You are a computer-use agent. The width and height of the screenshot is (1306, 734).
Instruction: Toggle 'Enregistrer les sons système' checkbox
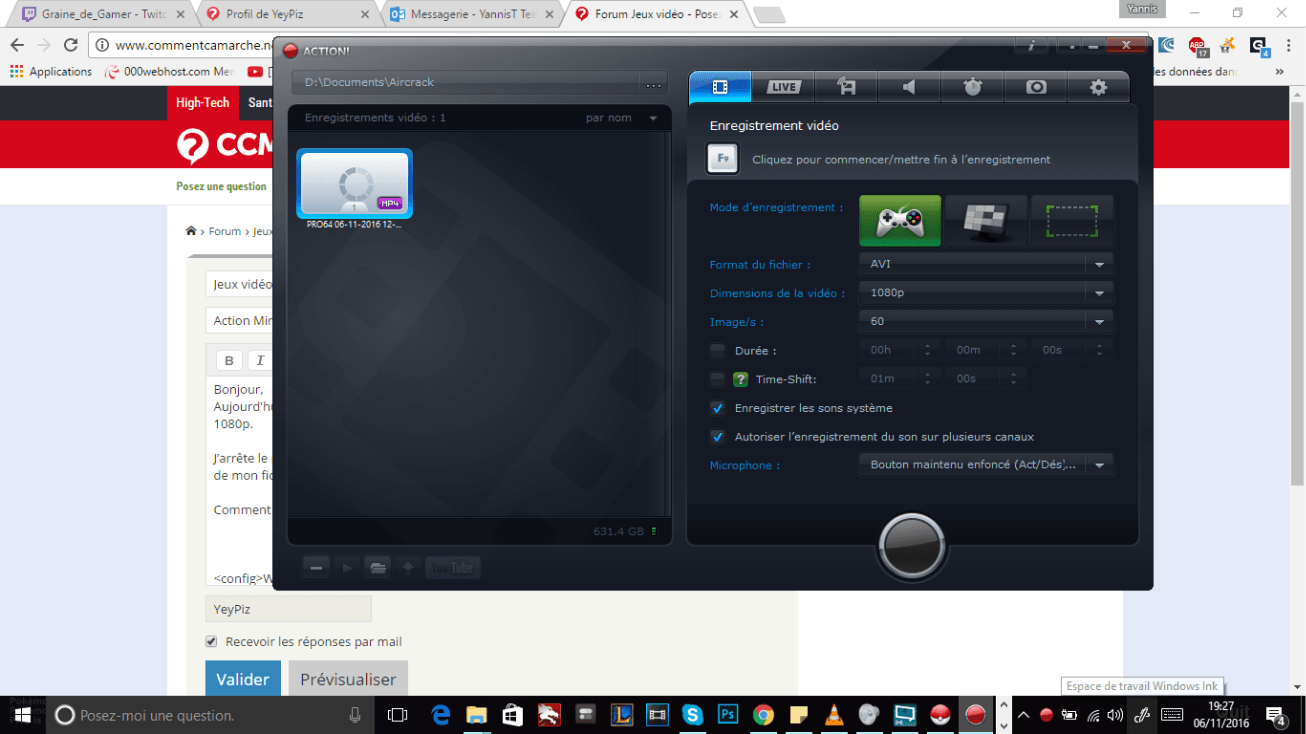[717, 408]
